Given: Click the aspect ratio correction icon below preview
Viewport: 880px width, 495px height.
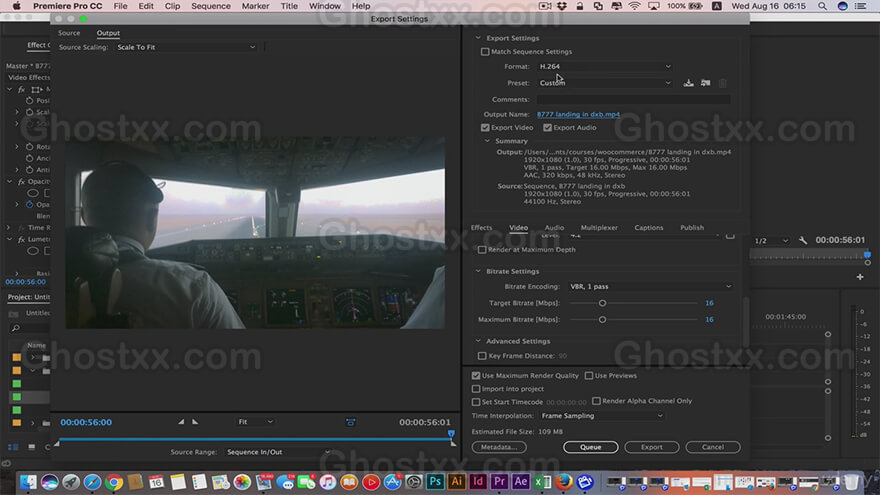Looking at the screenshot, I should click(350, 422).
